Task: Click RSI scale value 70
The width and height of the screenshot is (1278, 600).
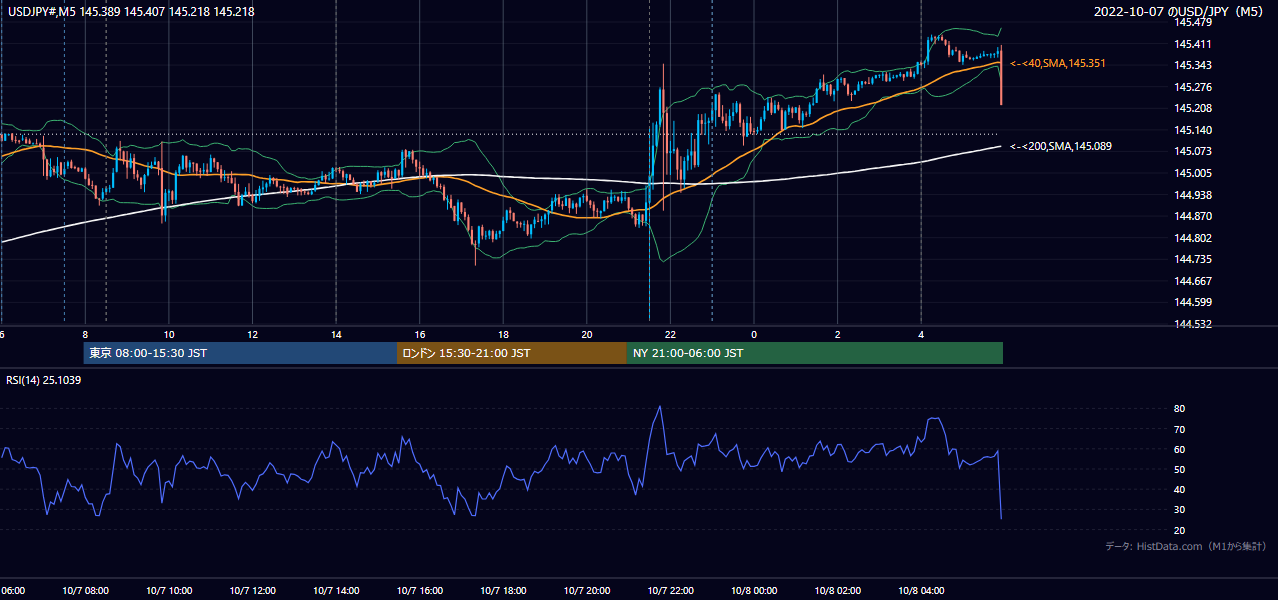Action: (1179, 429)
